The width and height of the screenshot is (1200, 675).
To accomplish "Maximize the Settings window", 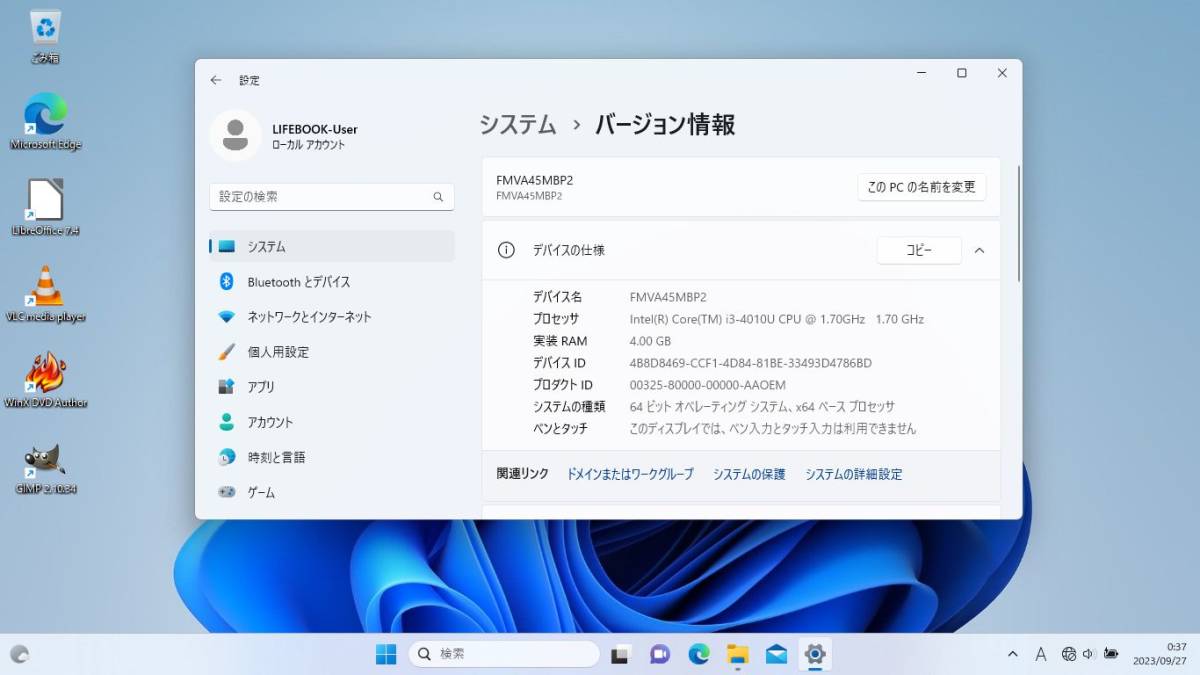I will click(961, 73).
